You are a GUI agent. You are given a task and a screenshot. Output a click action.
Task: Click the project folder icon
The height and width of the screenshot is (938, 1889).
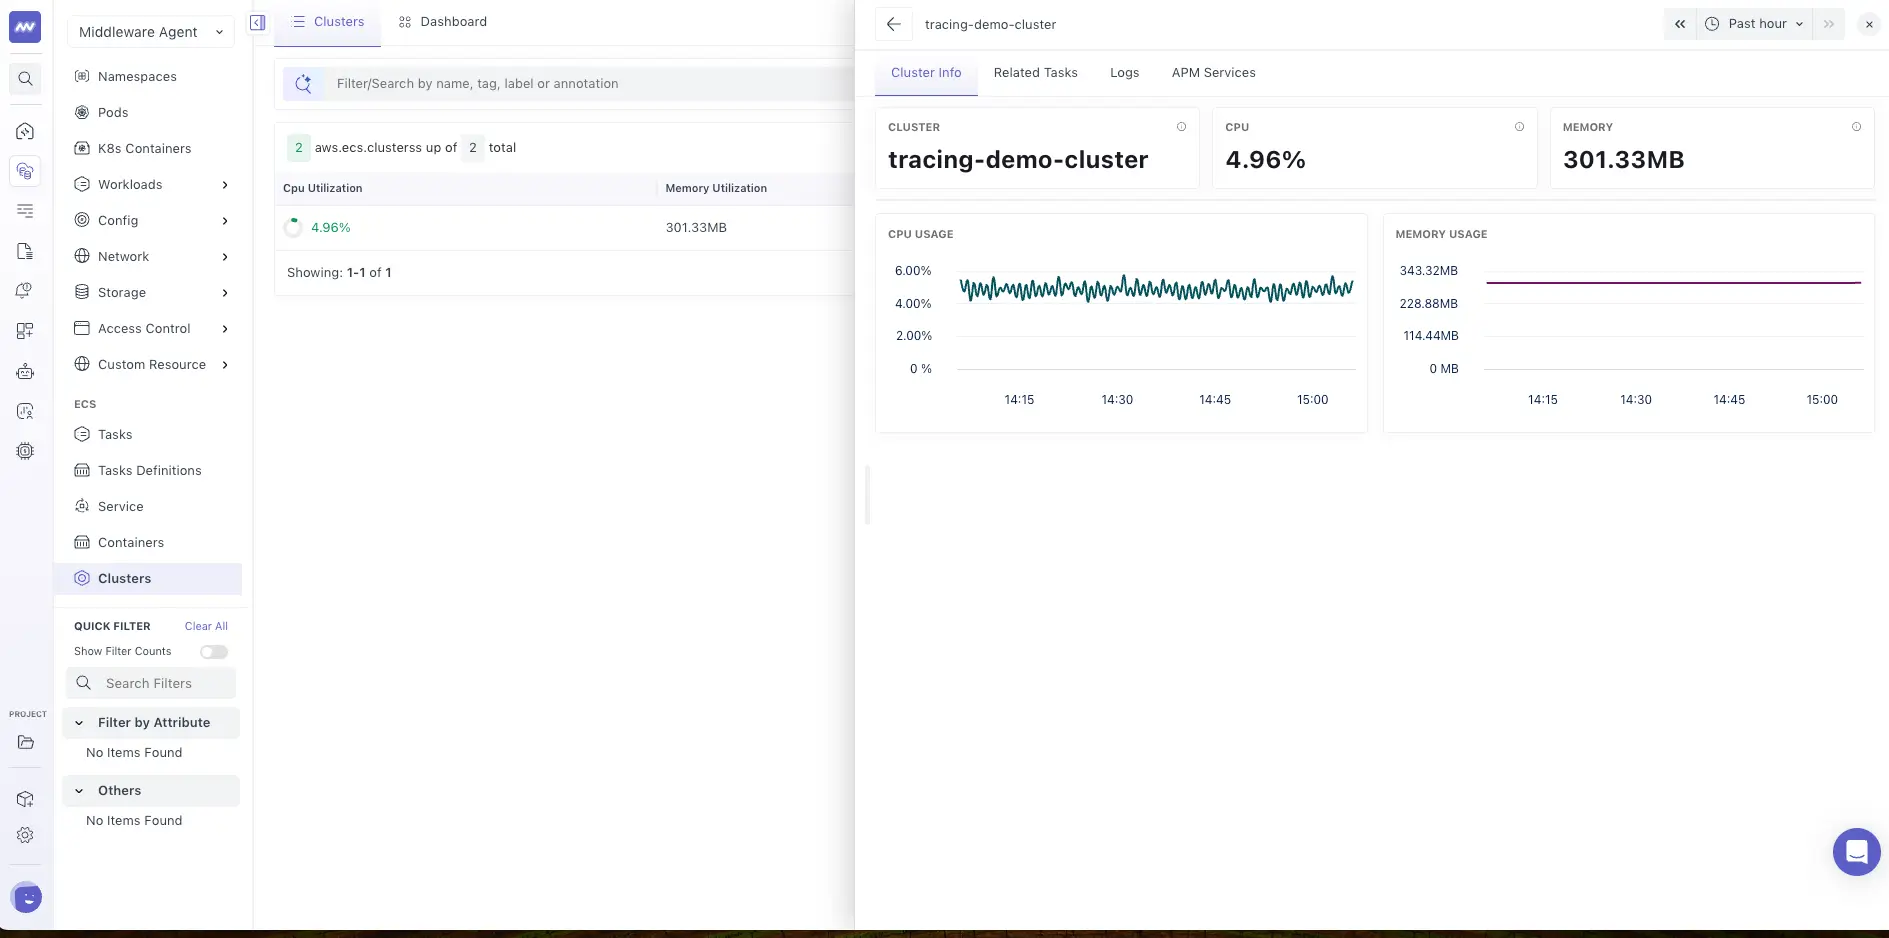(x=26, y=742)
